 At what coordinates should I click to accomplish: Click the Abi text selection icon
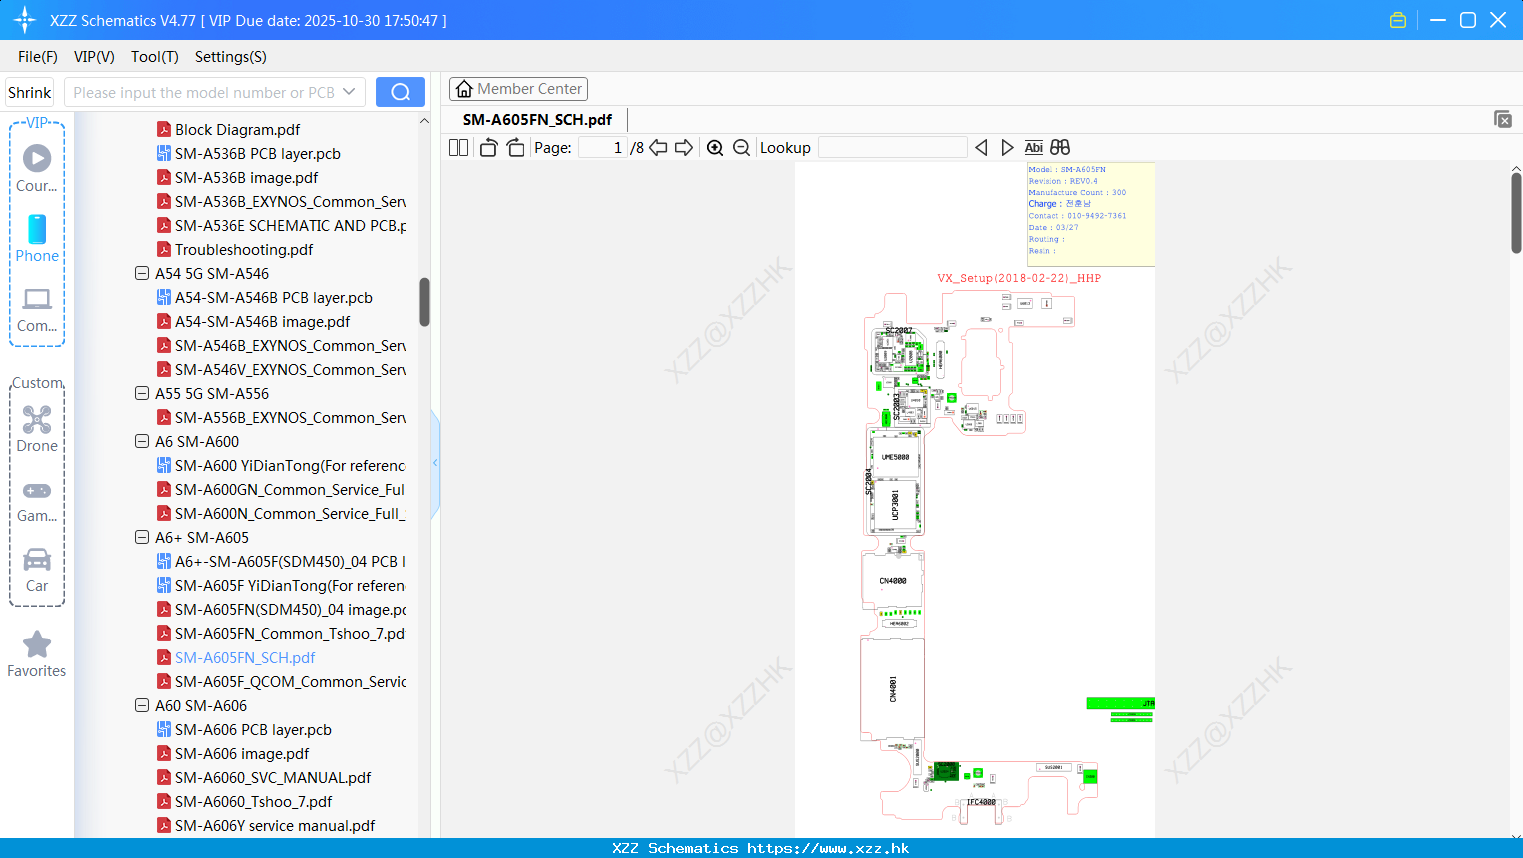(1034, 147)
